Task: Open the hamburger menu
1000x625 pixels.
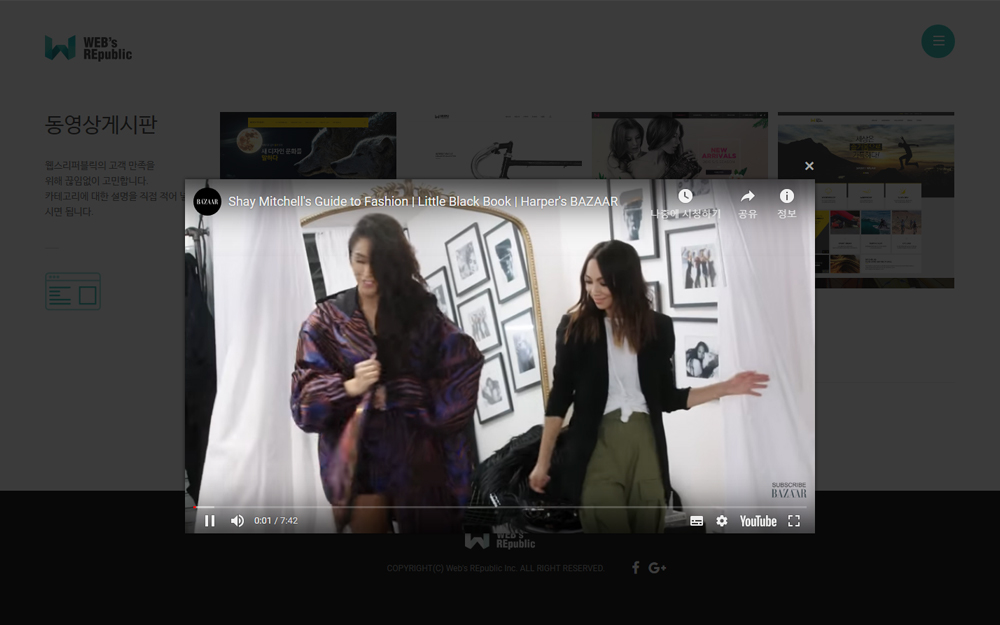Action: [938, 41]
